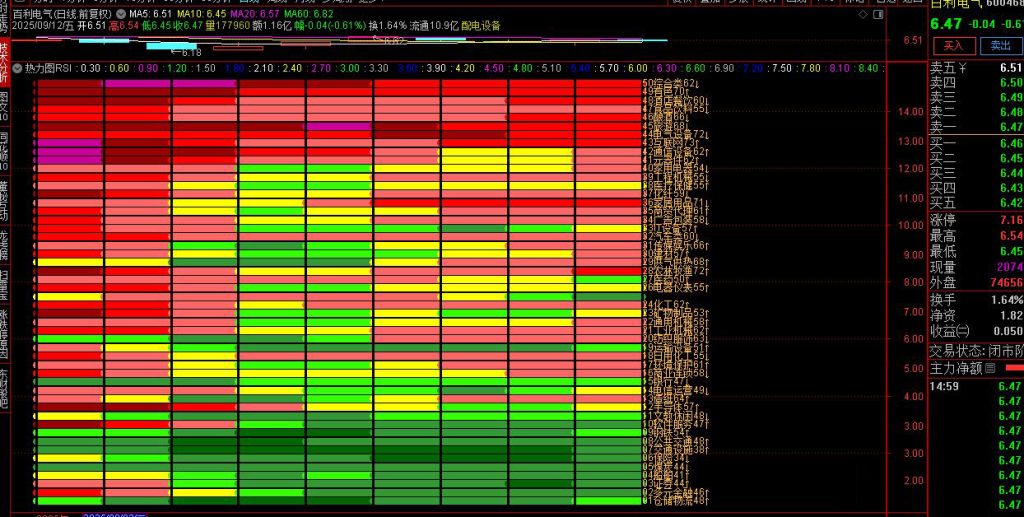The image size is (1024, 517).
Task: Select the 热力图RSI indicator label
Action: 47,68
